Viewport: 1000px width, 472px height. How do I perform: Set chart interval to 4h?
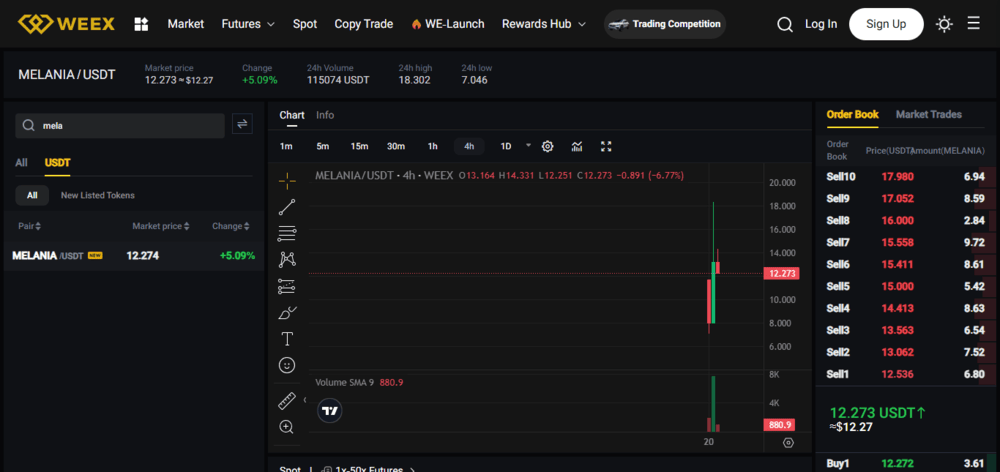coord(469,146)
